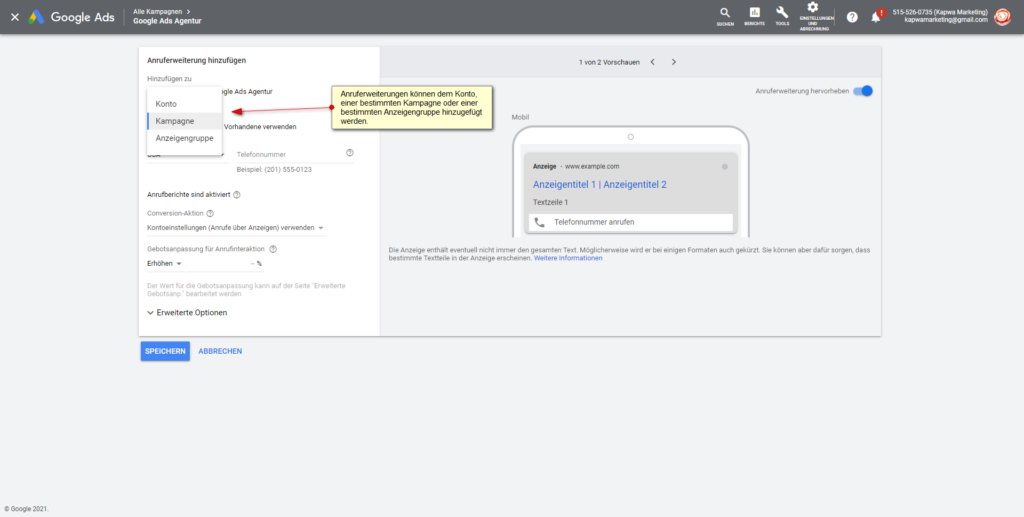The height and width of the screenshot is (517, 1024).
Task: Click the account profile avatar
Action: 1002,17
